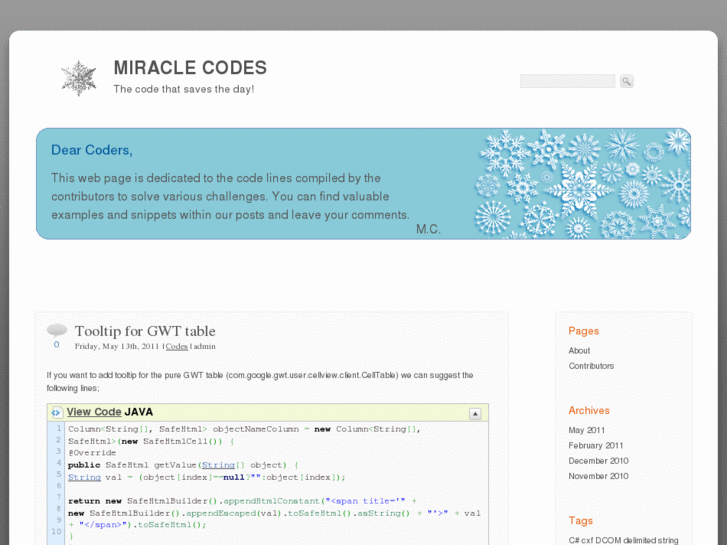Click the snowflake site logo
The width and height of the screenshot is (727, 545).
pos(79,78)
